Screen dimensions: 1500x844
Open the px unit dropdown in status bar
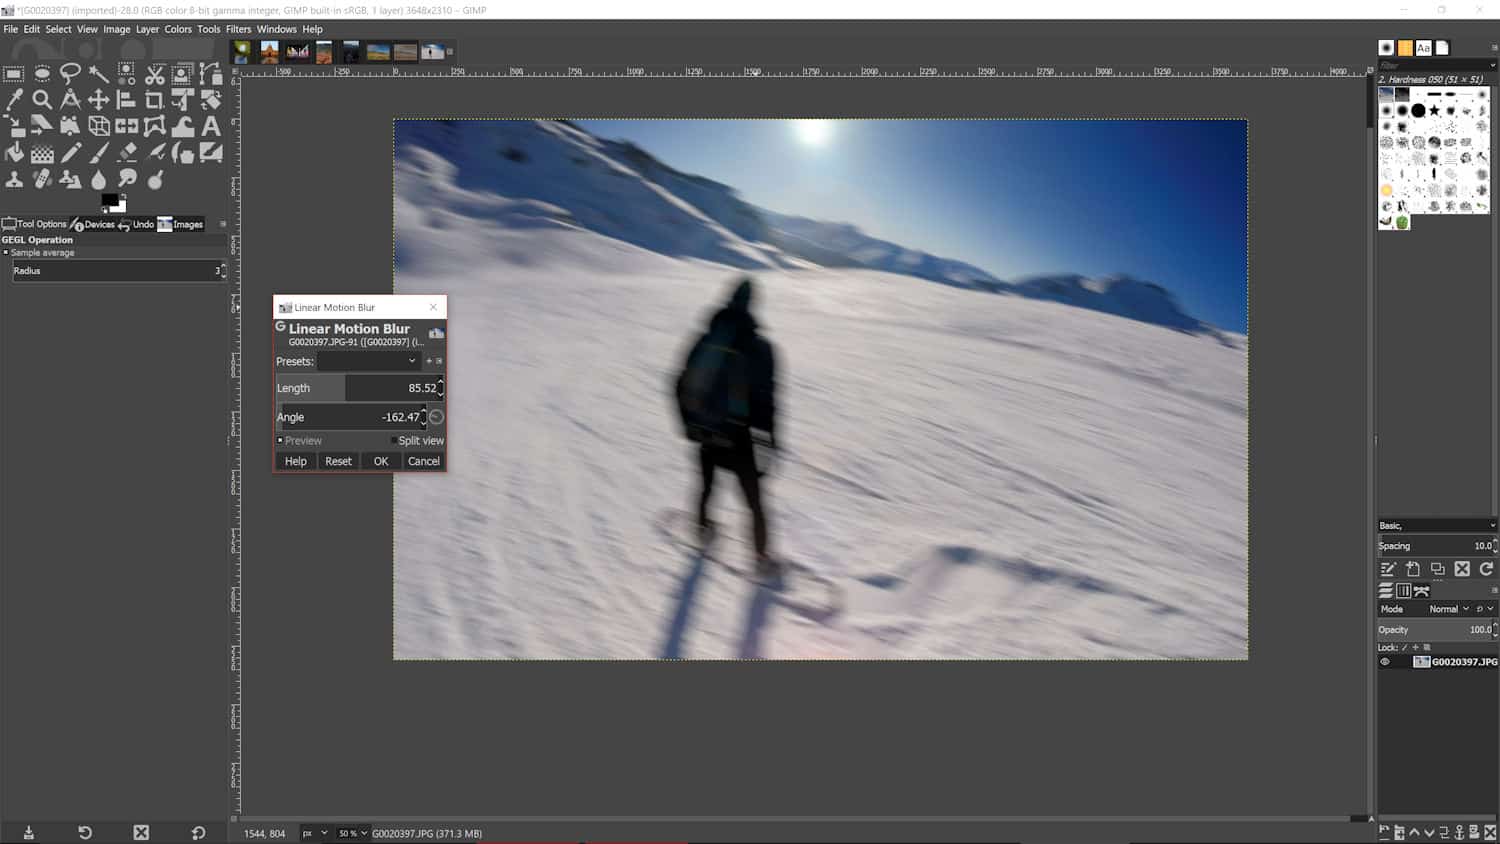click(x=315, y=833)
